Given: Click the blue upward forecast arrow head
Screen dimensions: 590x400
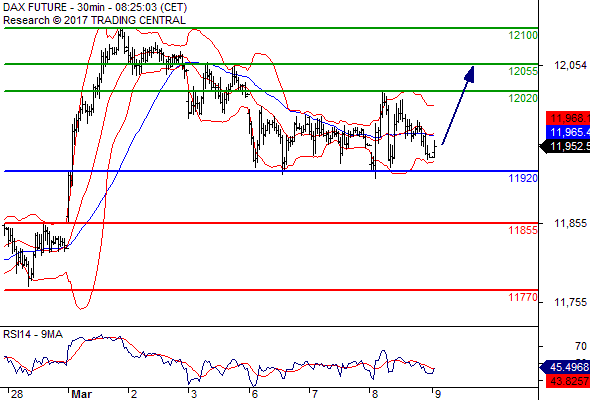Looking at the screenshot, I should point(469,74).
